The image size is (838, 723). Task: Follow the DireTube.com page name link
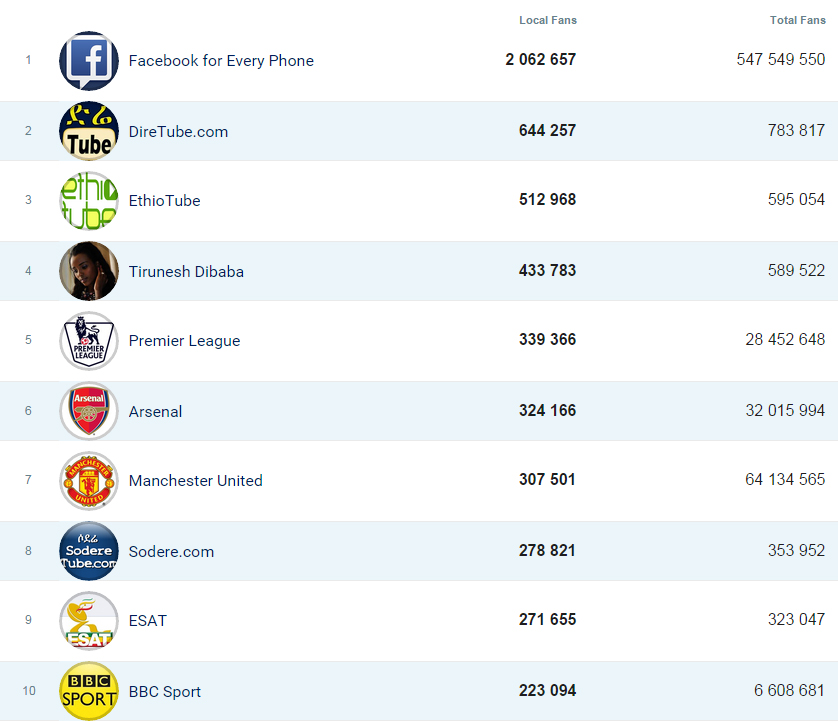pos(178,132)
